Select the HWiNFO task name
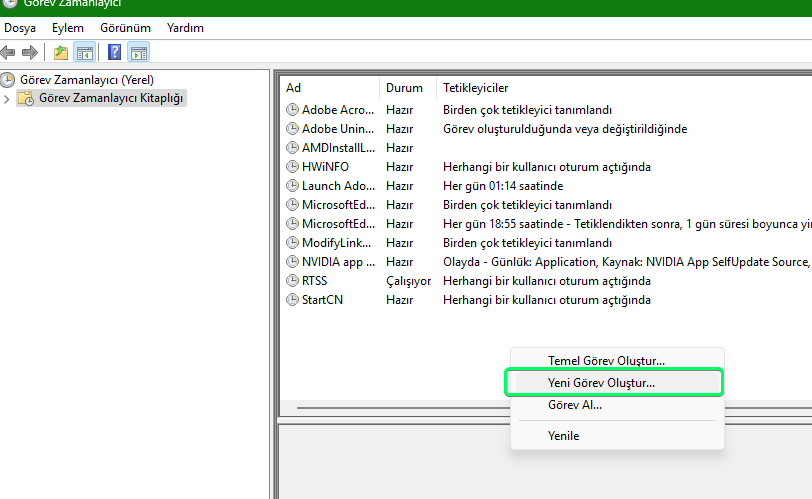The image size is (812, 499). [x=325, y=167]
